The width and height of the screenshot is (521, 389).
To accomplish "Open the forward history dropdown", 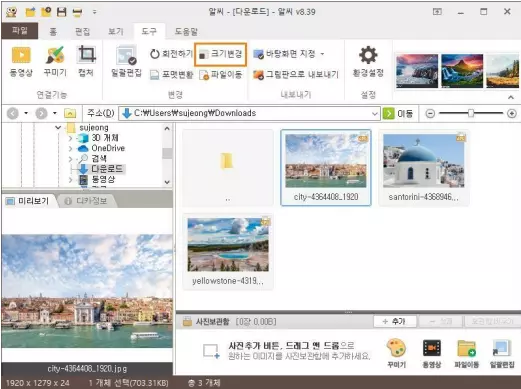I will tap(55, 113).
